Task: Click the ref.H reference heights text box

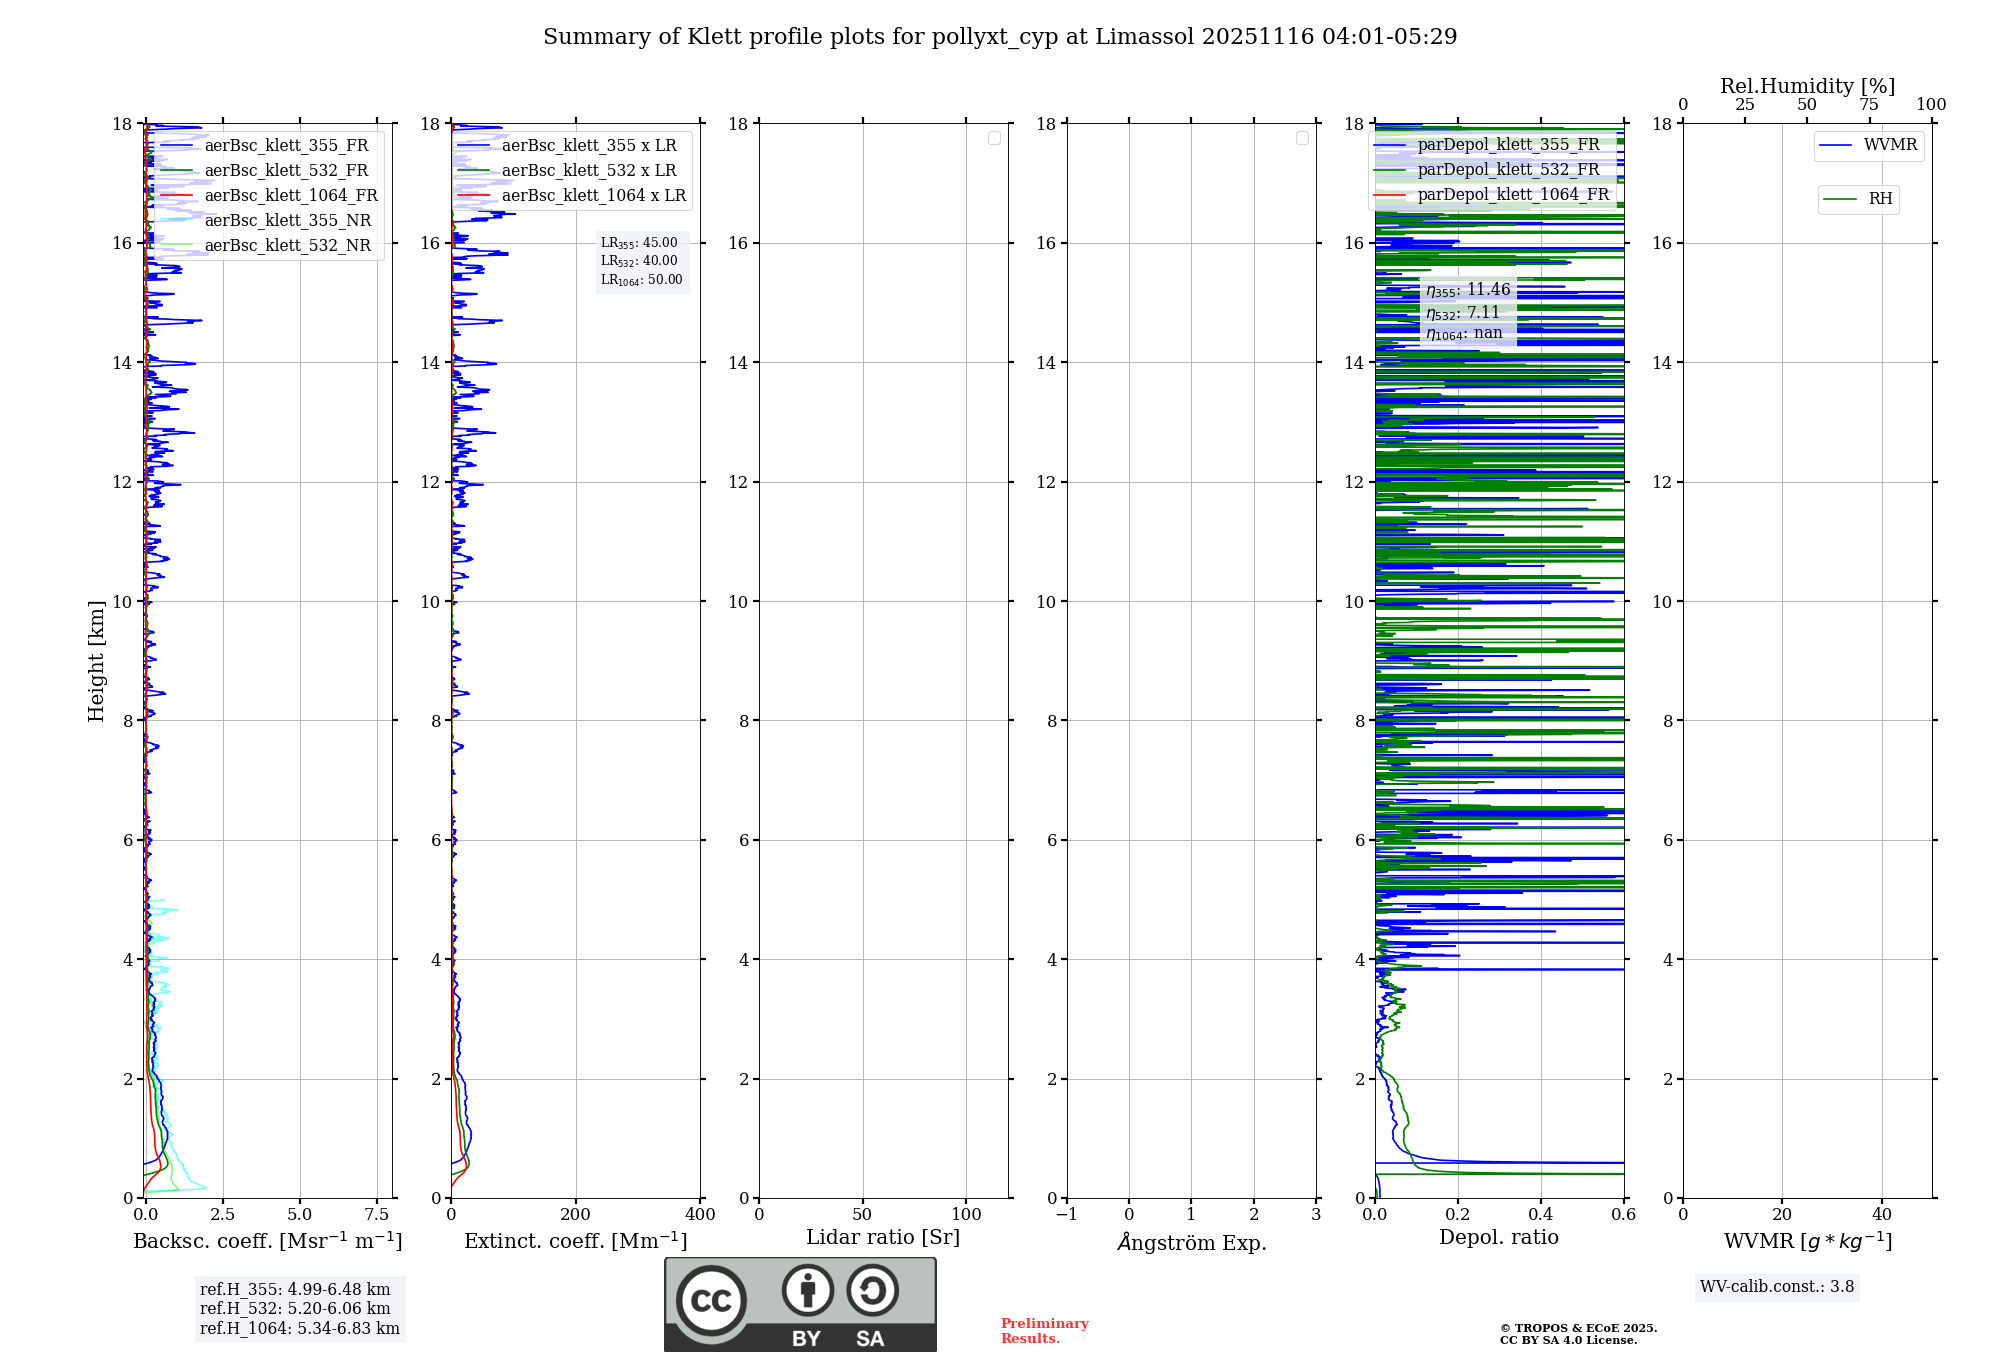Action: tap(299, 1308)
